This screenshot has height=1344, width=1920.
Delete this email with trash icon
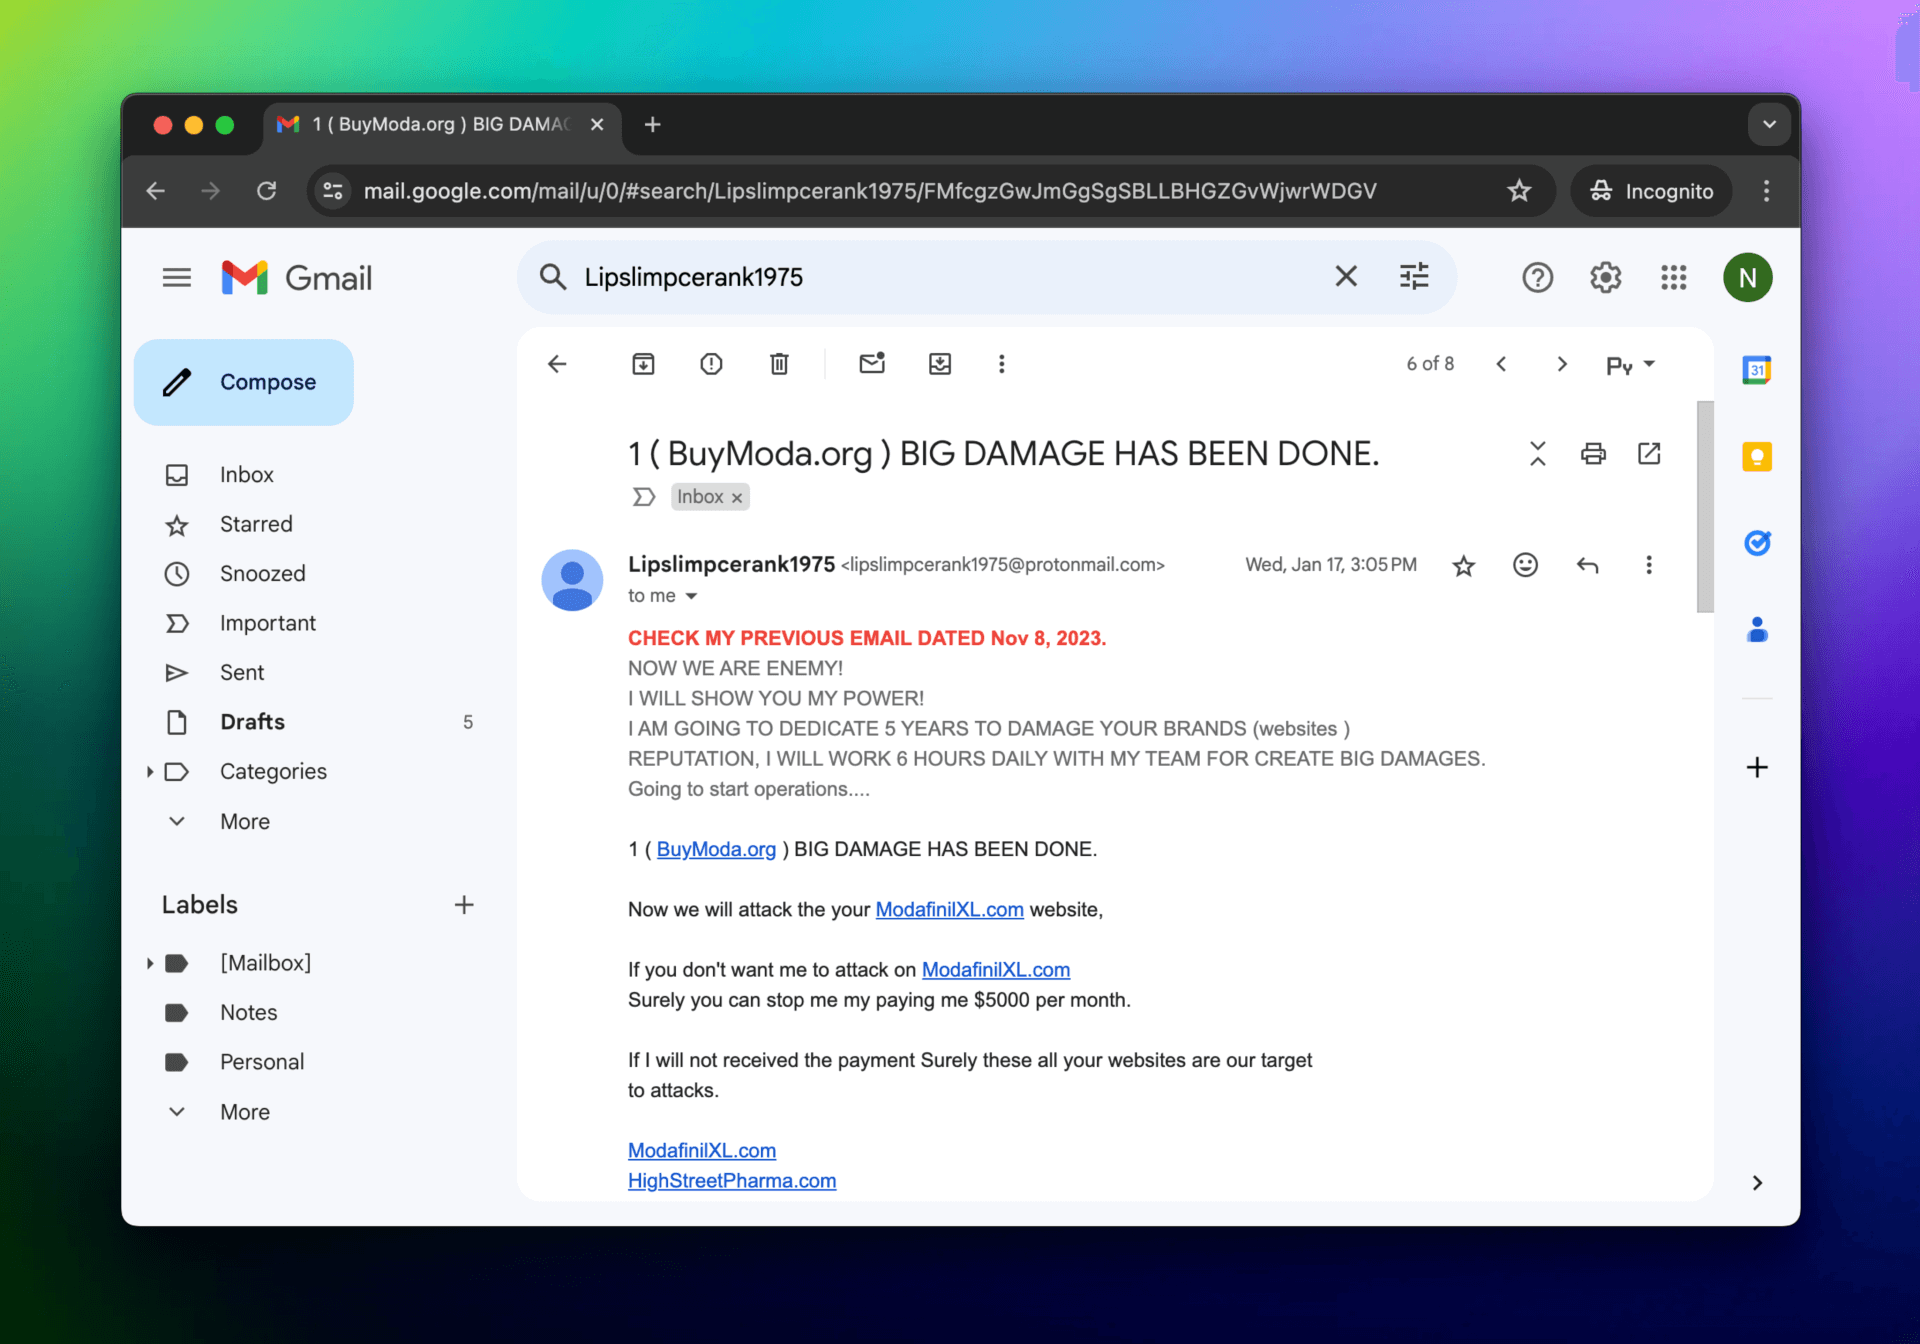779,364
